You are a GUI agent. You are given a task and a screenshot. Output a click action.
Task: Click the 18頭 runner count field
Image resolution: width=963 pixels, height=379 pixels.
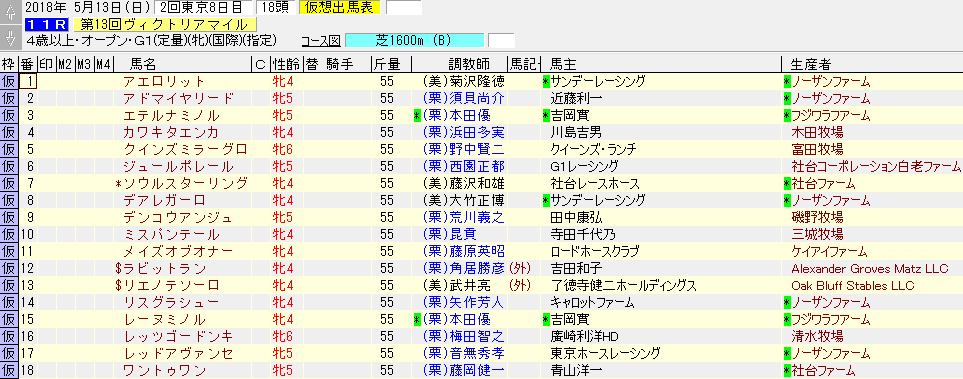click(275, 8)
